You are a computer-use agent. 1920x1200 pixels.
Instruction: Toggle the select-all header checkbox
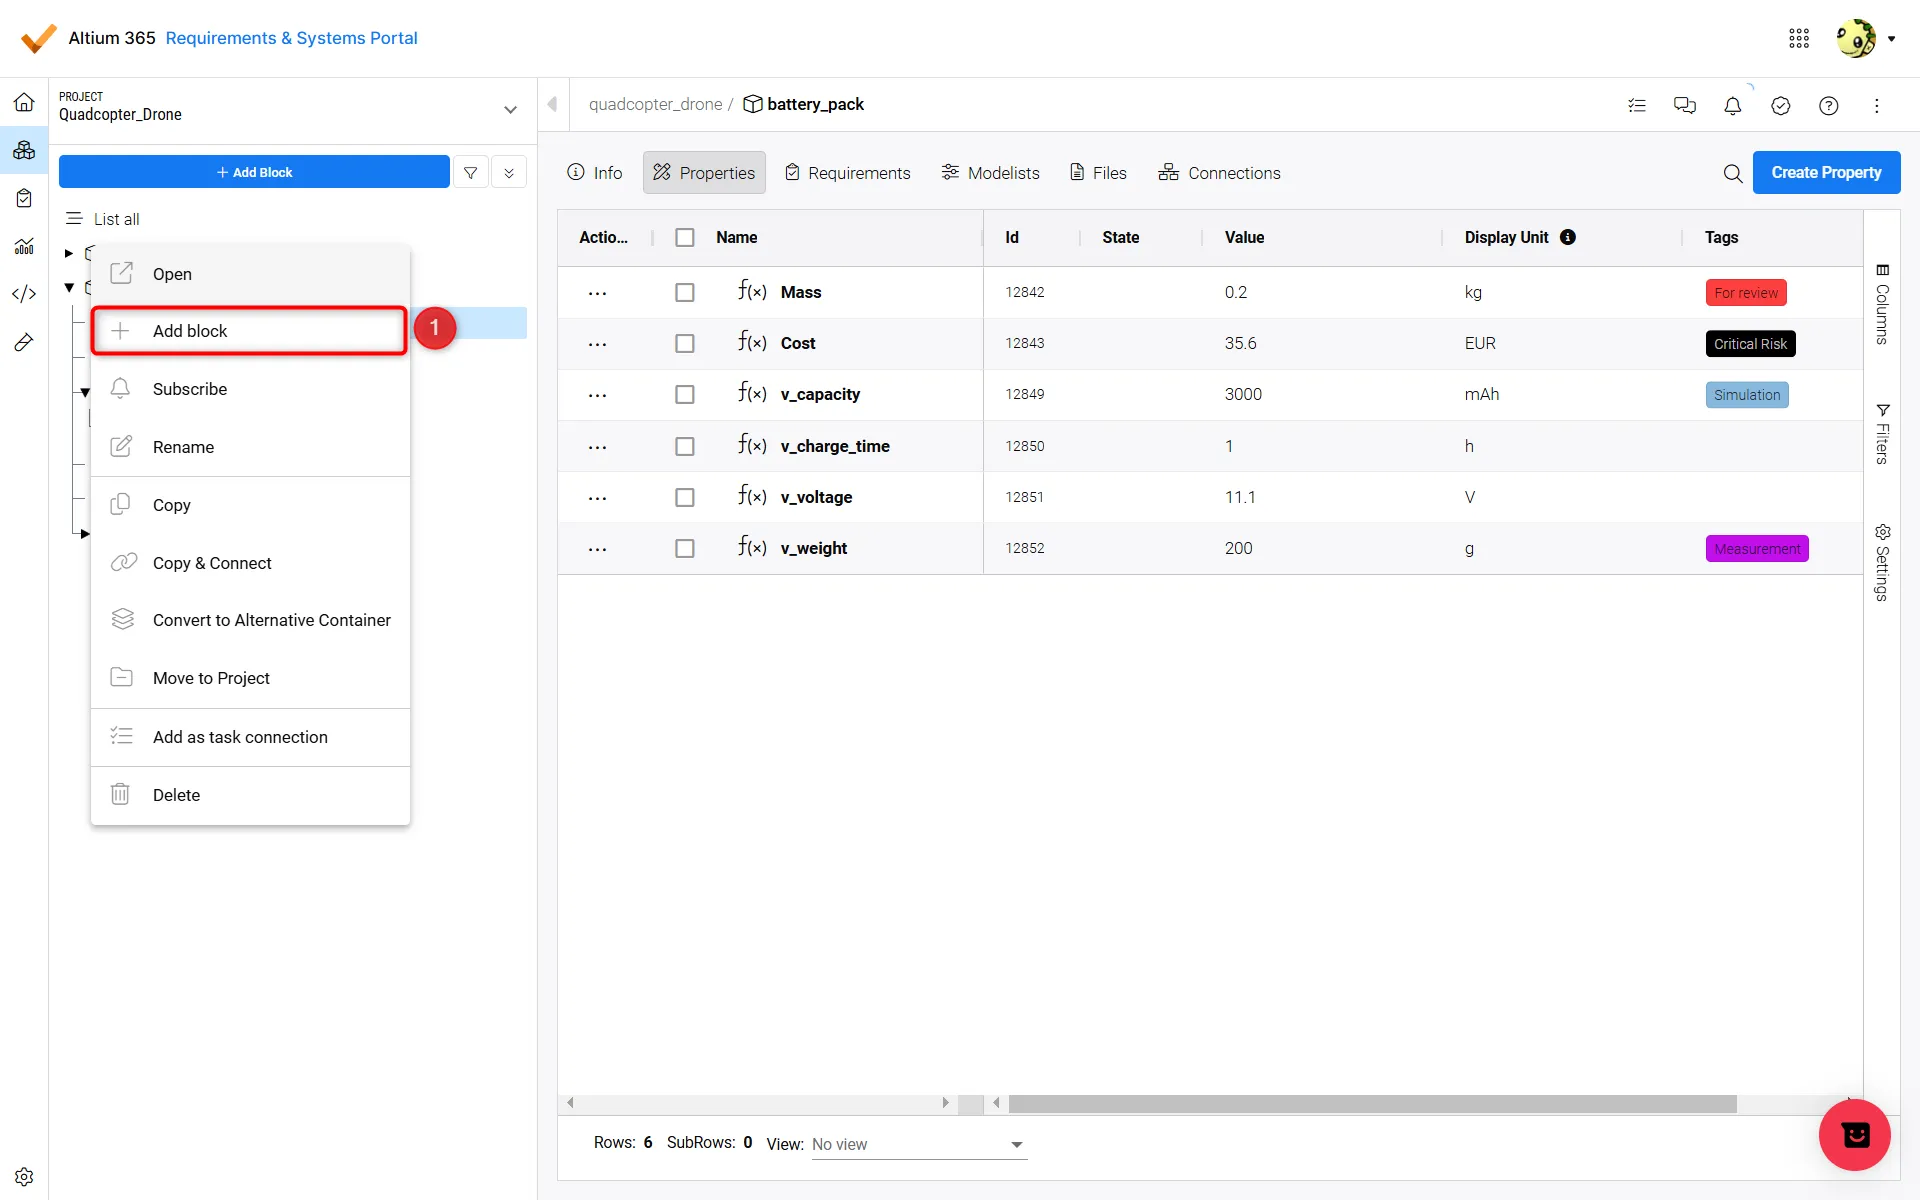(684, 237)
